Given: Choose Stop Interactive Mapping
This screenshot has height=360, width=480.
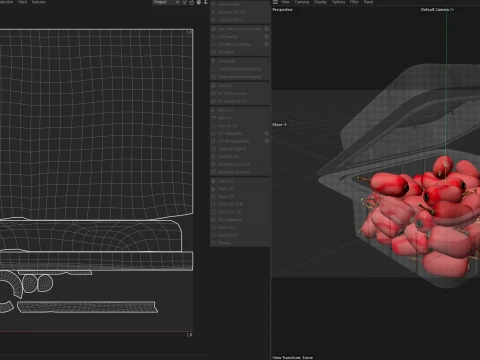Looking at the screenshot, I should point(240,77).
